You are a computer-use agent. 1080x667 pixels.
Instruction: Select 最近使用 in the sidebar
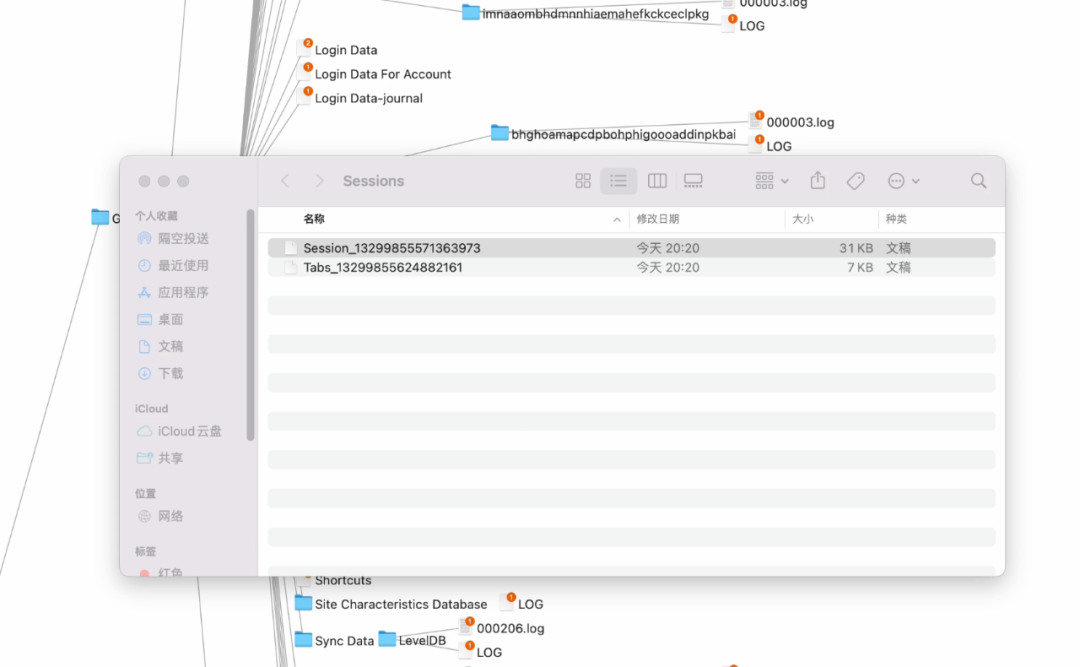[183, 265]
